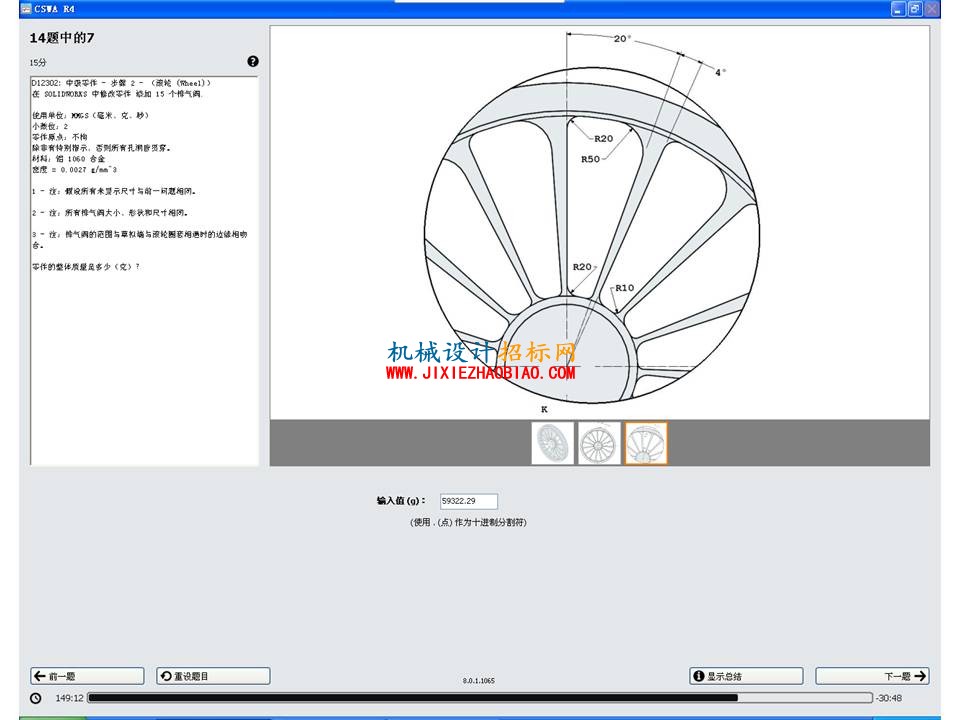This screenshot has height=720, width=960.
Task: Restore down the CSWA R4 window
Action: click(915, 9)
